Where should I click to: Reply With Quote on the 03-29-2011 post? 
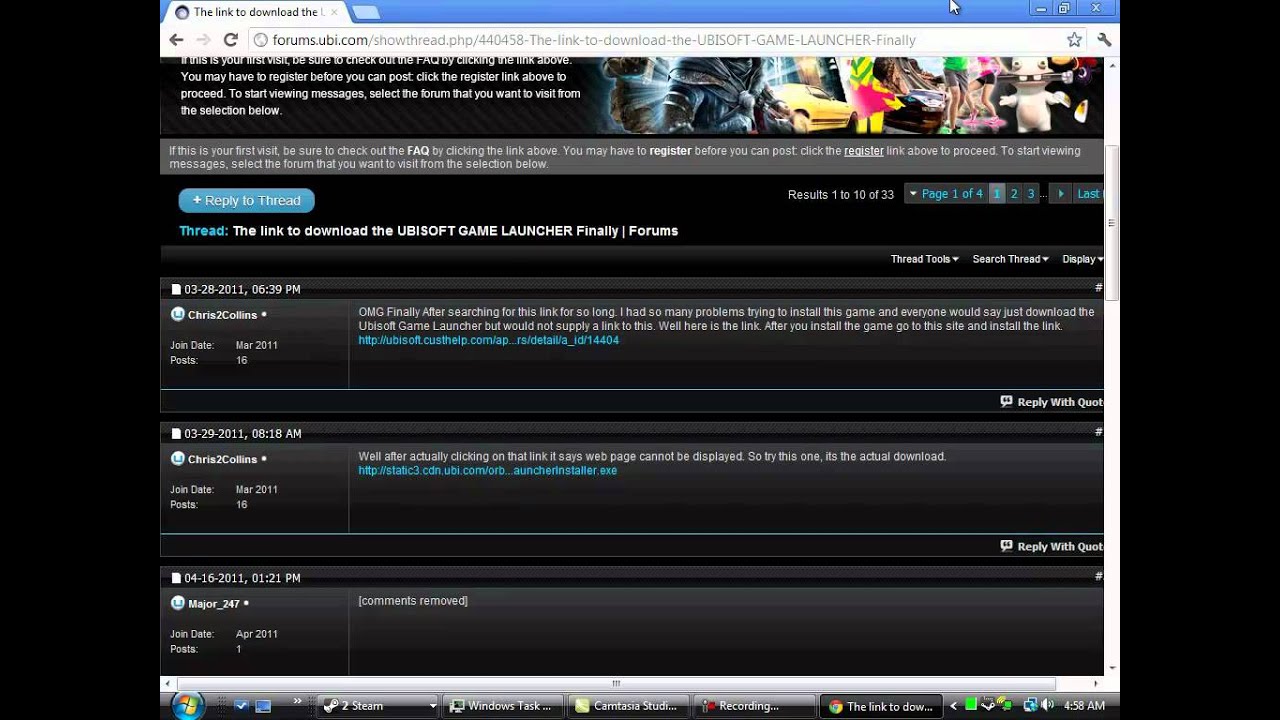(x=1052, y=546)
